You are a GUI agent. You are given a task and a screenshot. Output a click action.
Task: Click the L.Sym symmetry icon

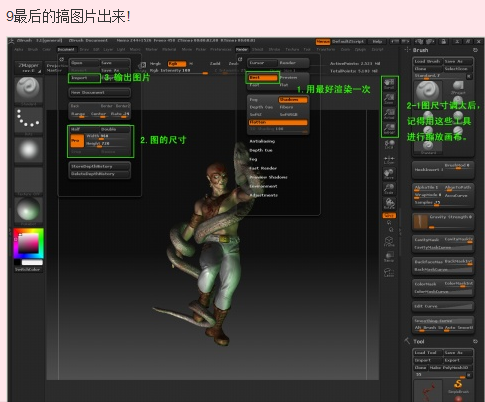point(389,160)
